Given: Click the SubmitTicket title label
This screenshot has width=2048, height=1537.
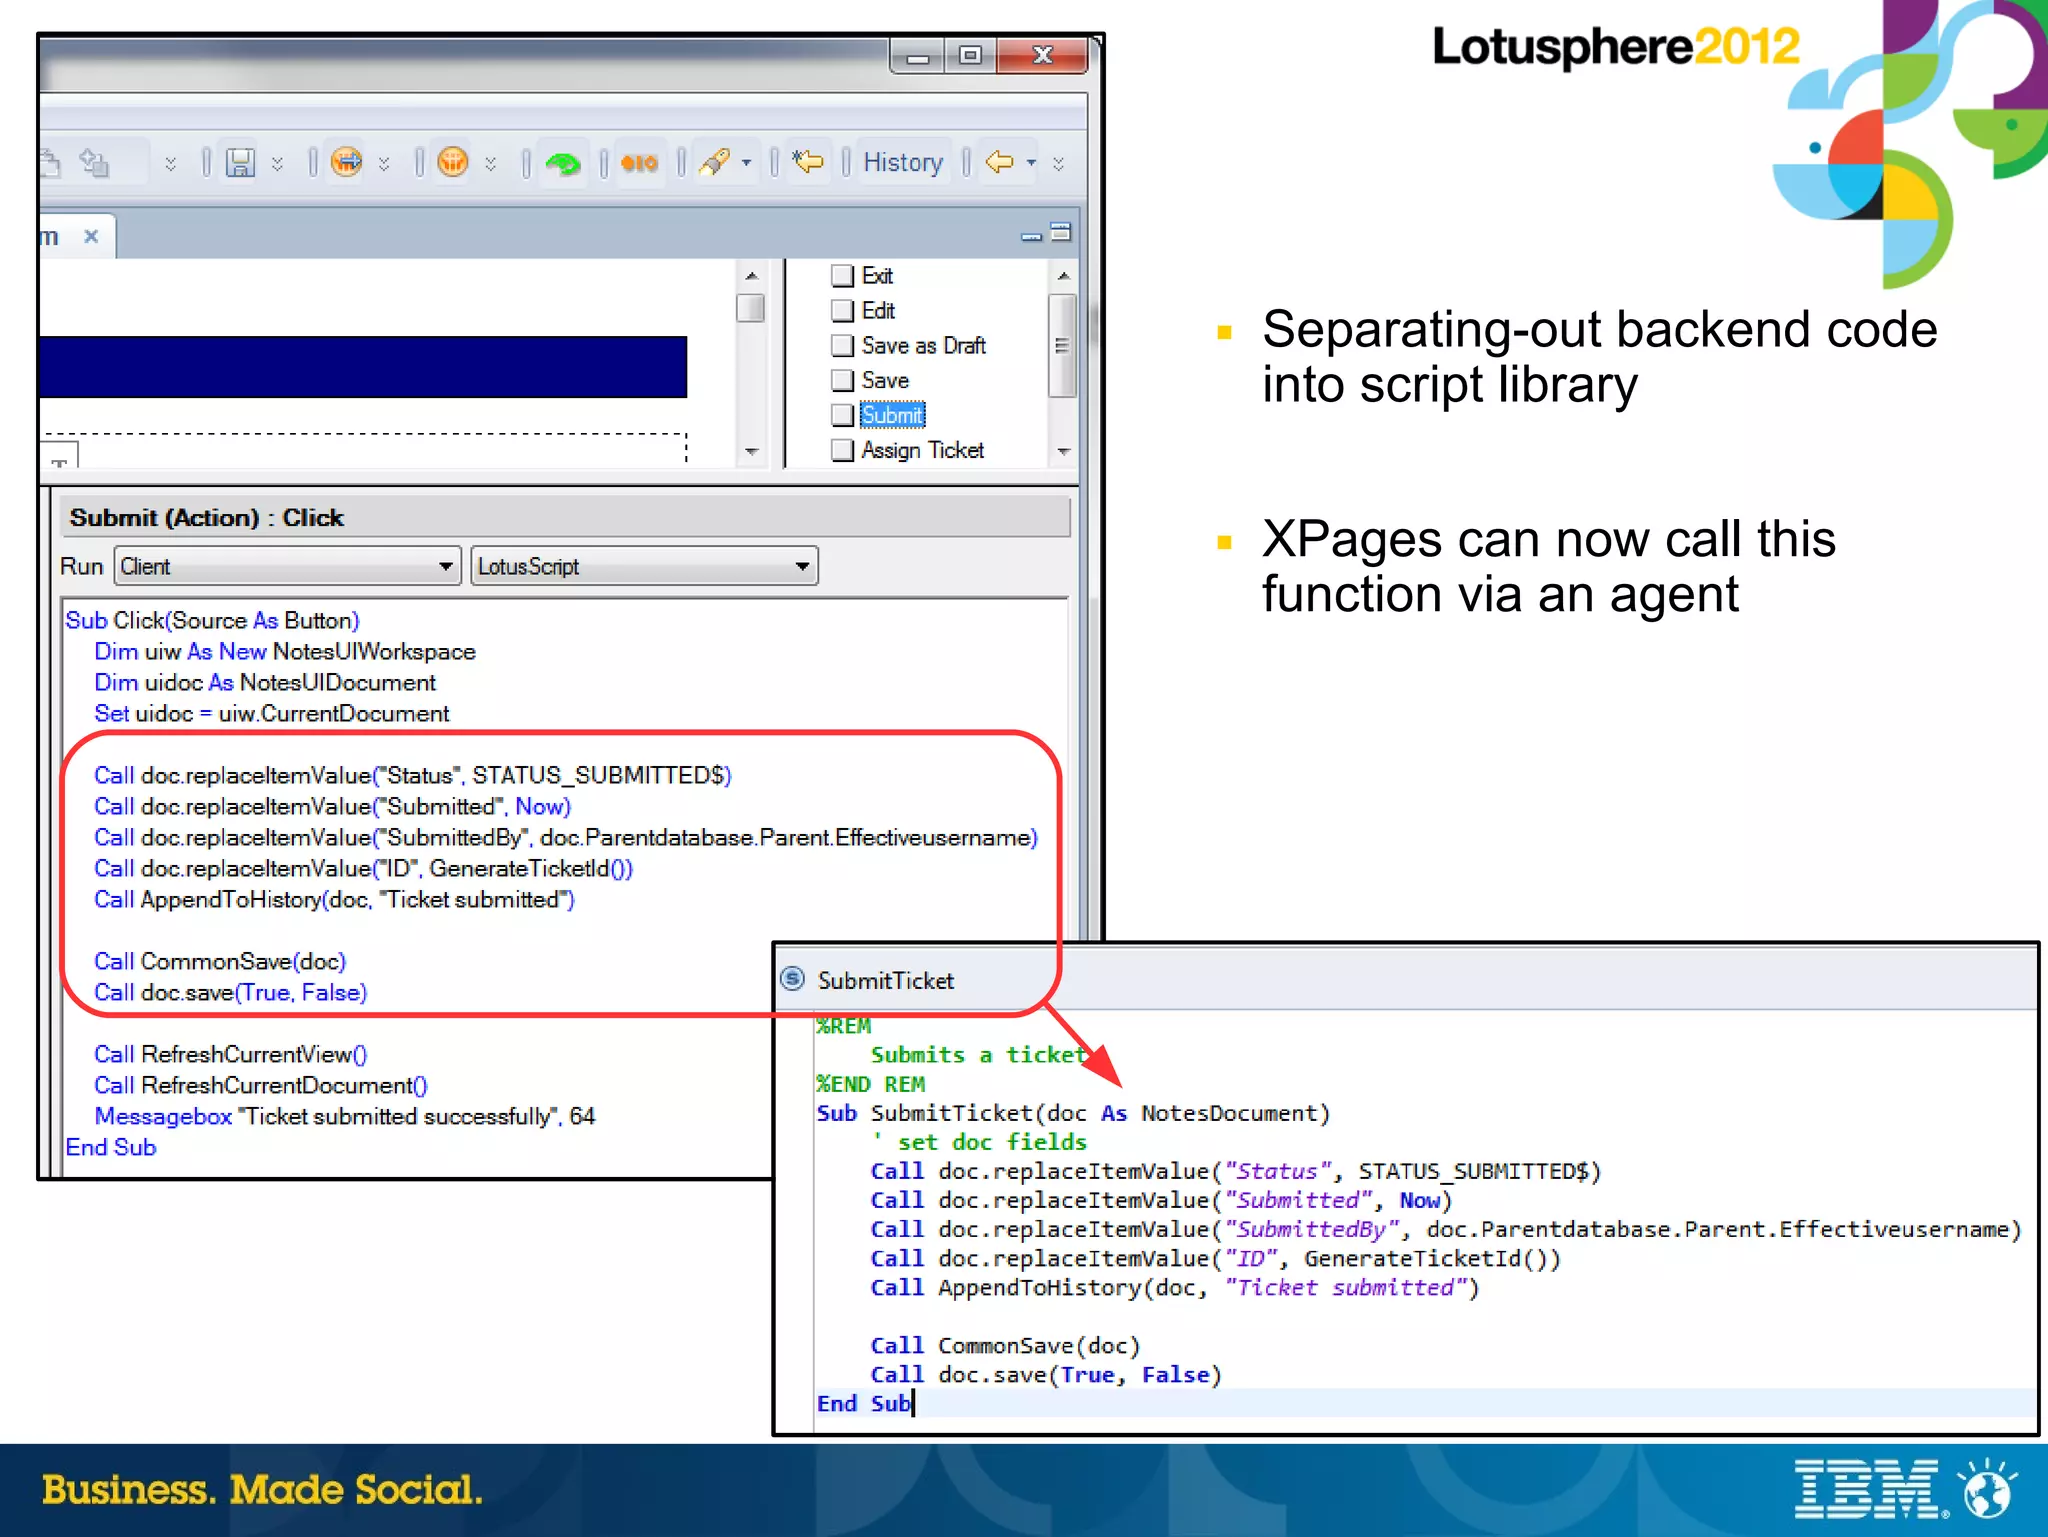Looking at the screenshot, I should [x=885, y=980].
